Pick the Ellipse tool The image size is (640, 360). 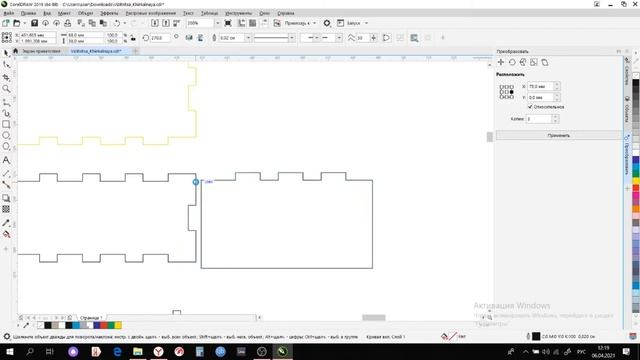tap(6, 136)
